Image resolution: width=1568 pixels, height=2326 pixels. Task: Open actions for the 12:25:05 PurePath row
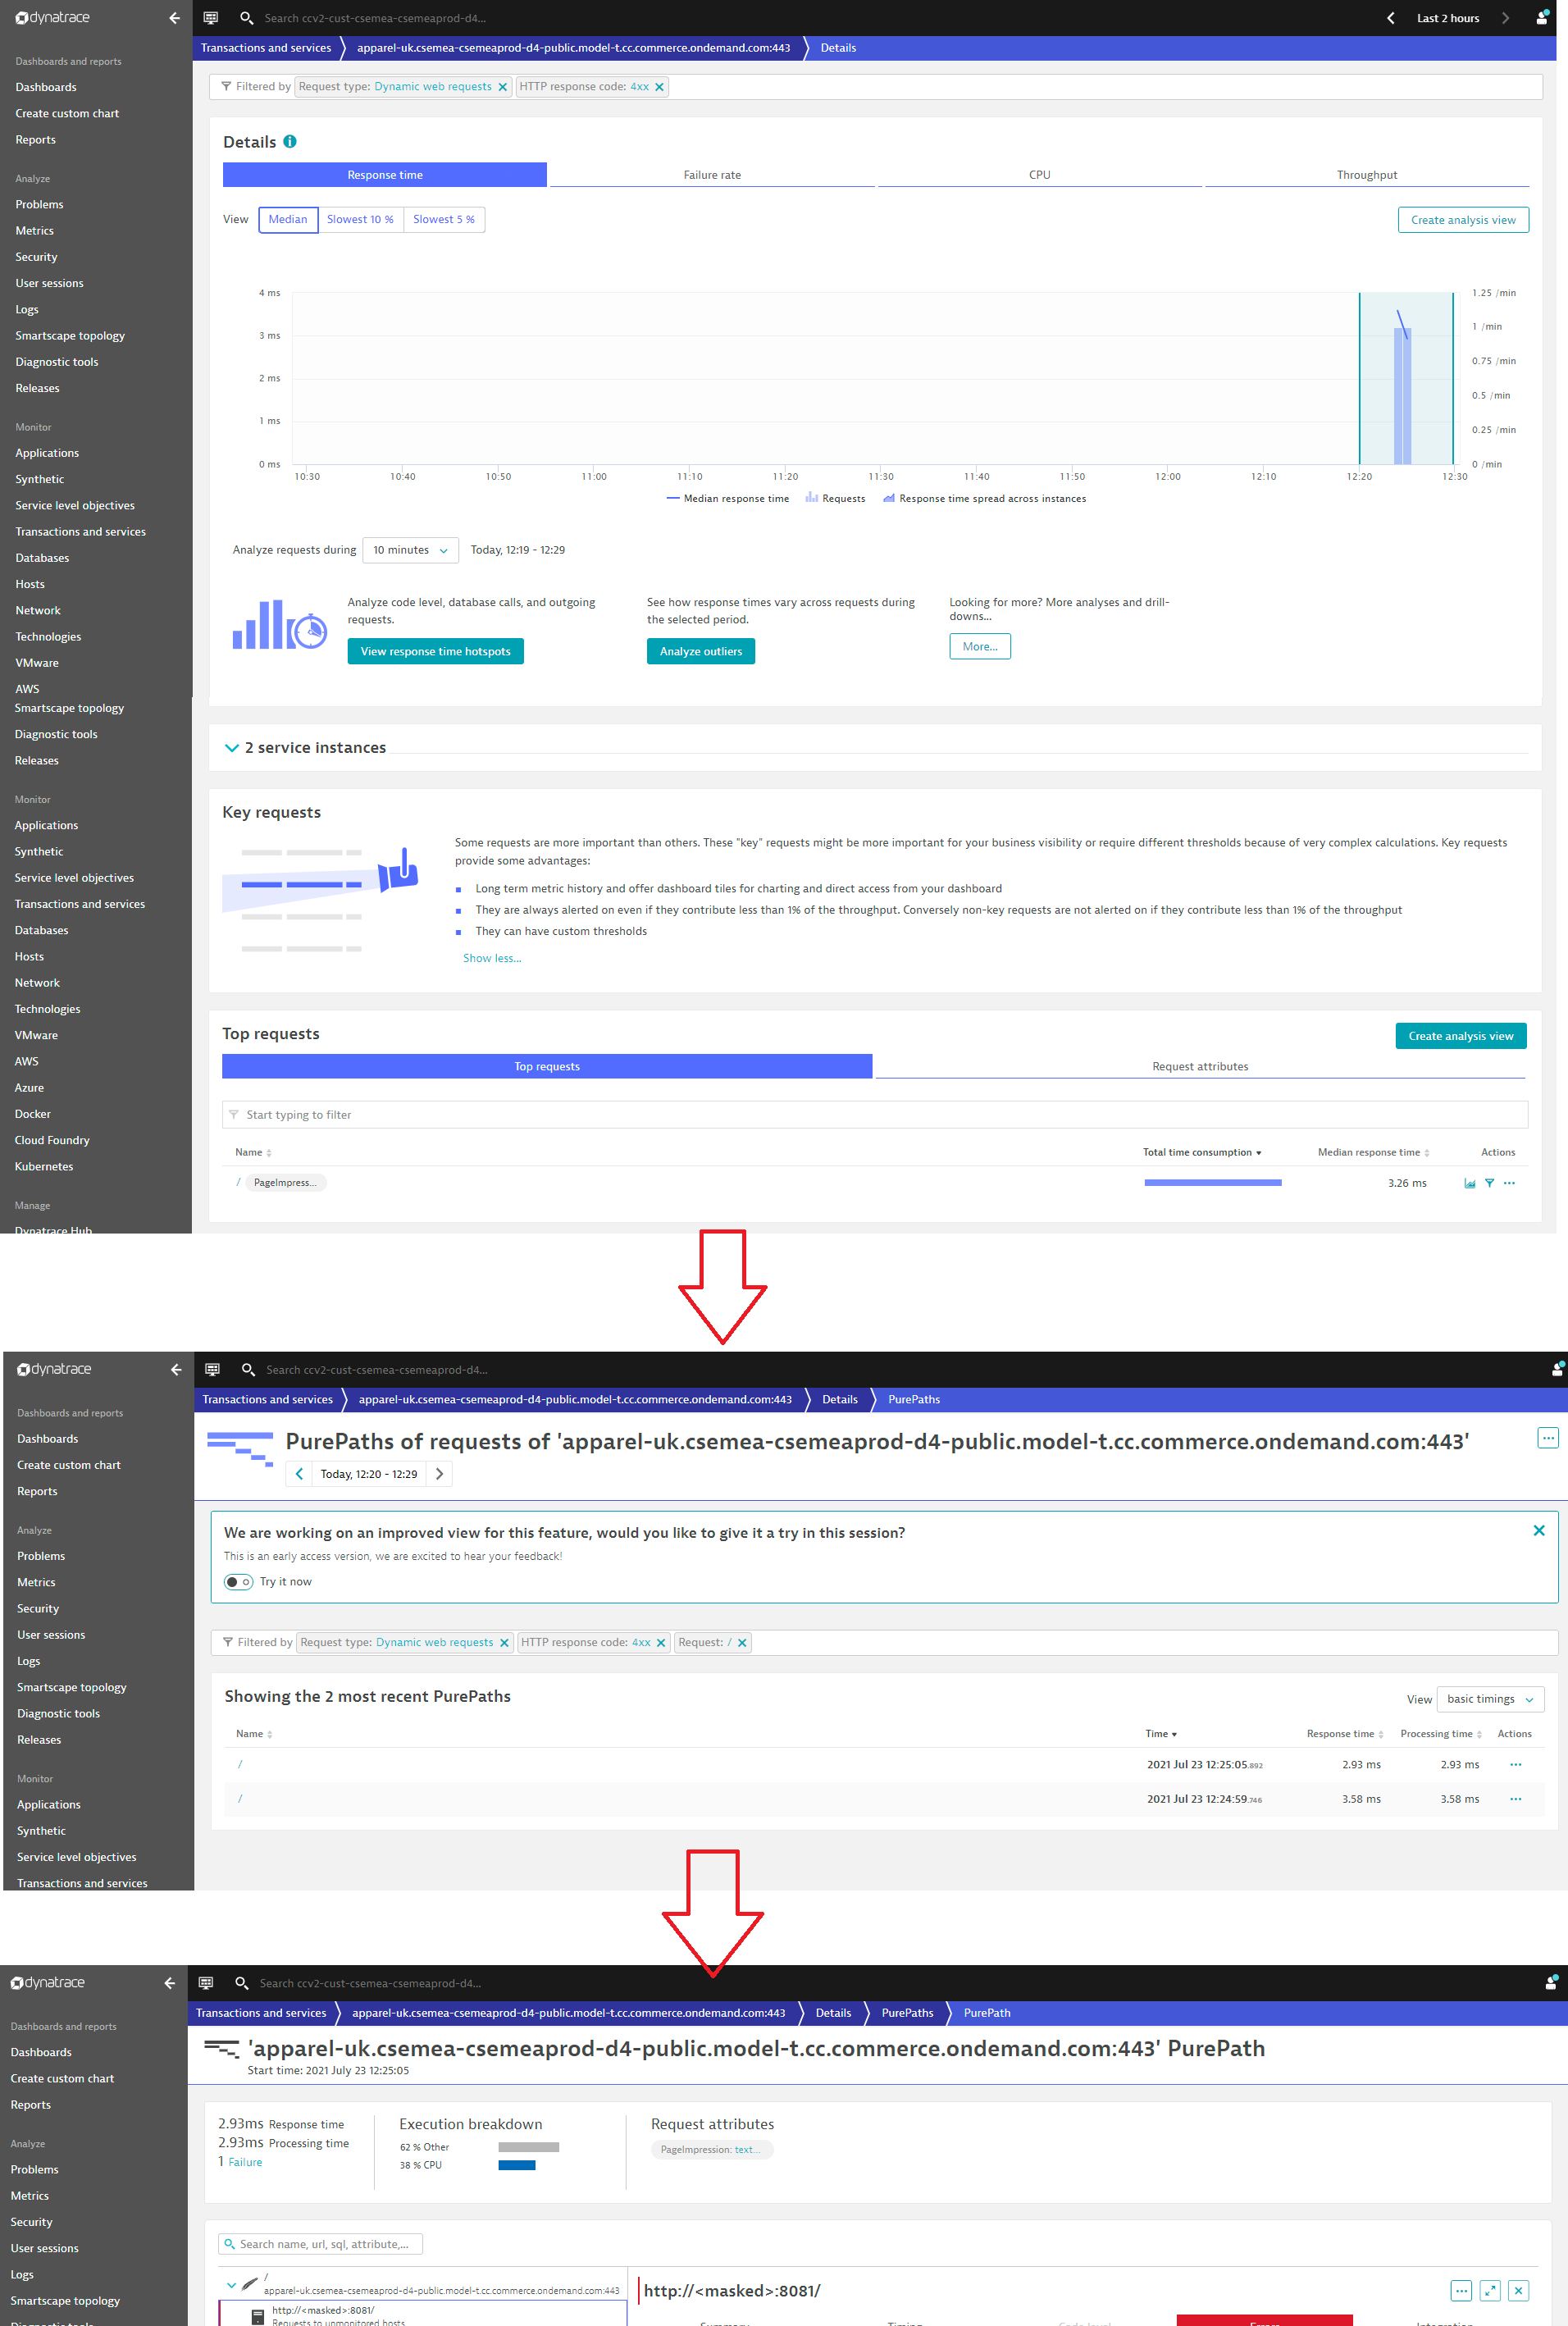pos(1515,1765)
